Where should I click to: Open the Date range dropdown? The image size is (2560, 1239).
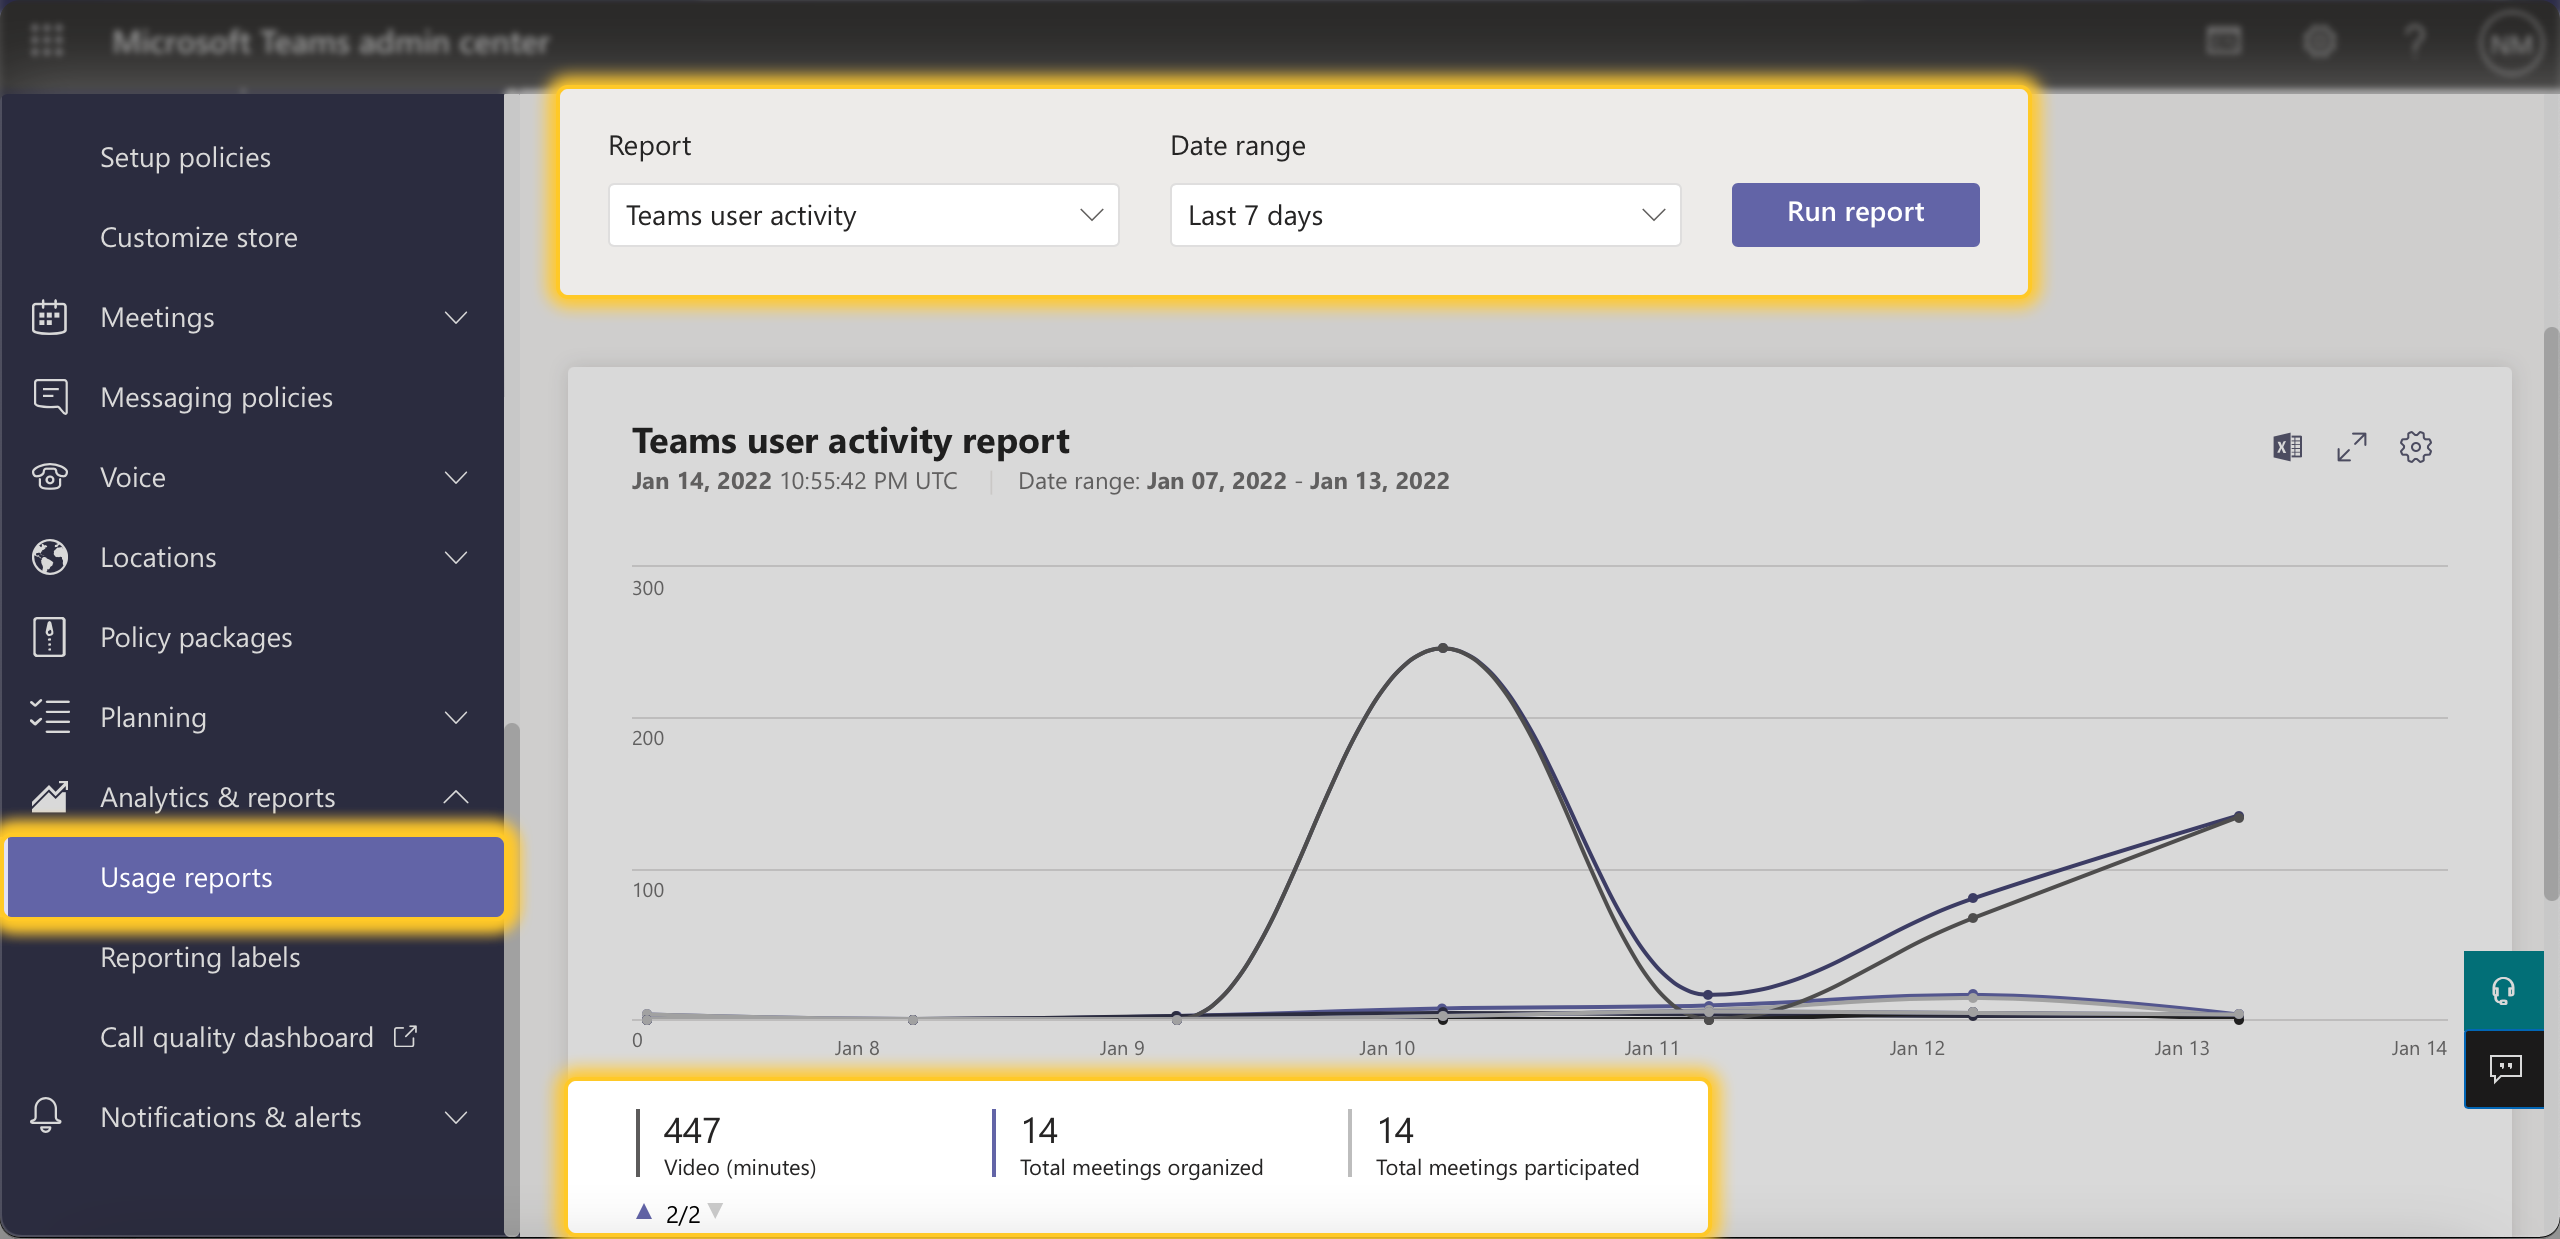(x=1424, y=214)
